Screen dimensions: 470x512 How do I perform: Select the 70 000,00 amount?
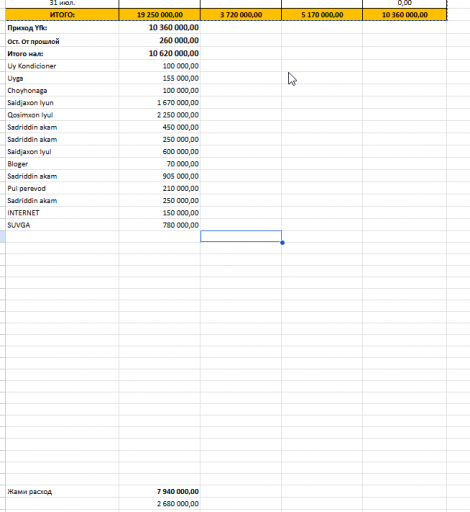[x=159, y=164]
